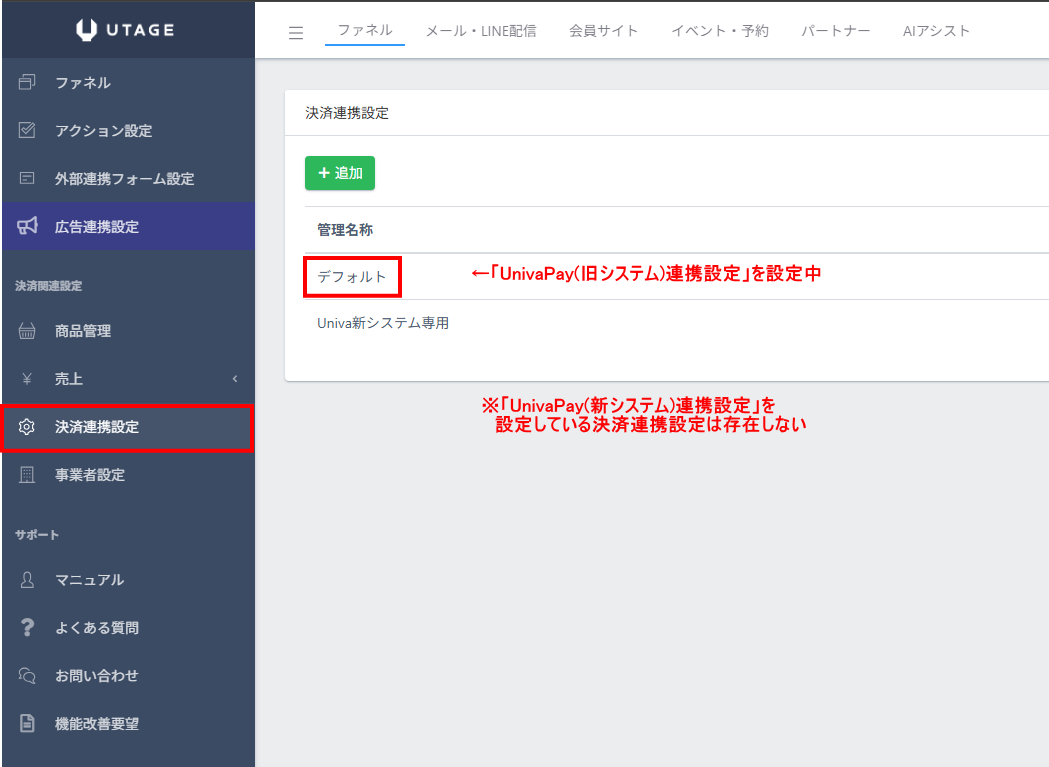The image size is (1049, 767).
Task: Open the デフォルト payment setting
Action: tap(352, 276)
